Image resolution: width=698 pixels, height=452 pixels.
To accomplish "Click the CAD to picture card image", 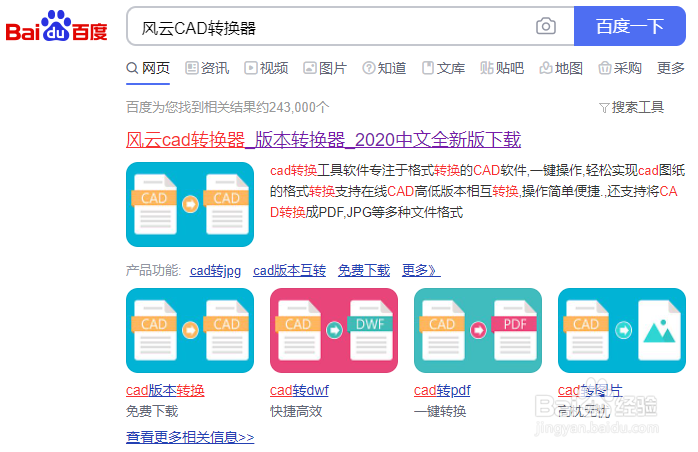I will pyautogui.click(x=622, y=330).
